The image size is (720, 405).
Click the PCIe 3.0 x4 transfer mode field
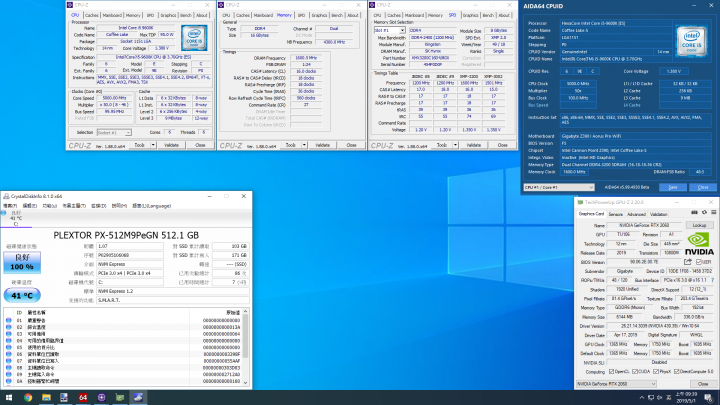pos(130,273)
